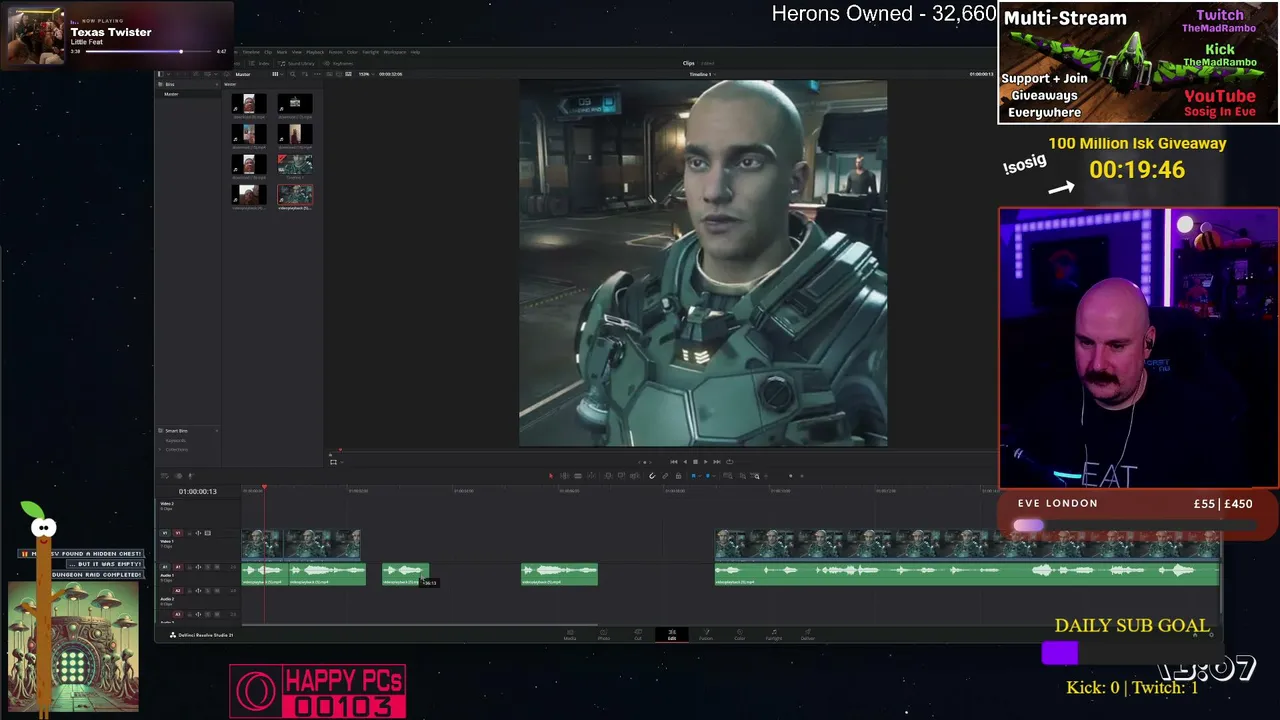Open the Mark menu

[282, 52]
